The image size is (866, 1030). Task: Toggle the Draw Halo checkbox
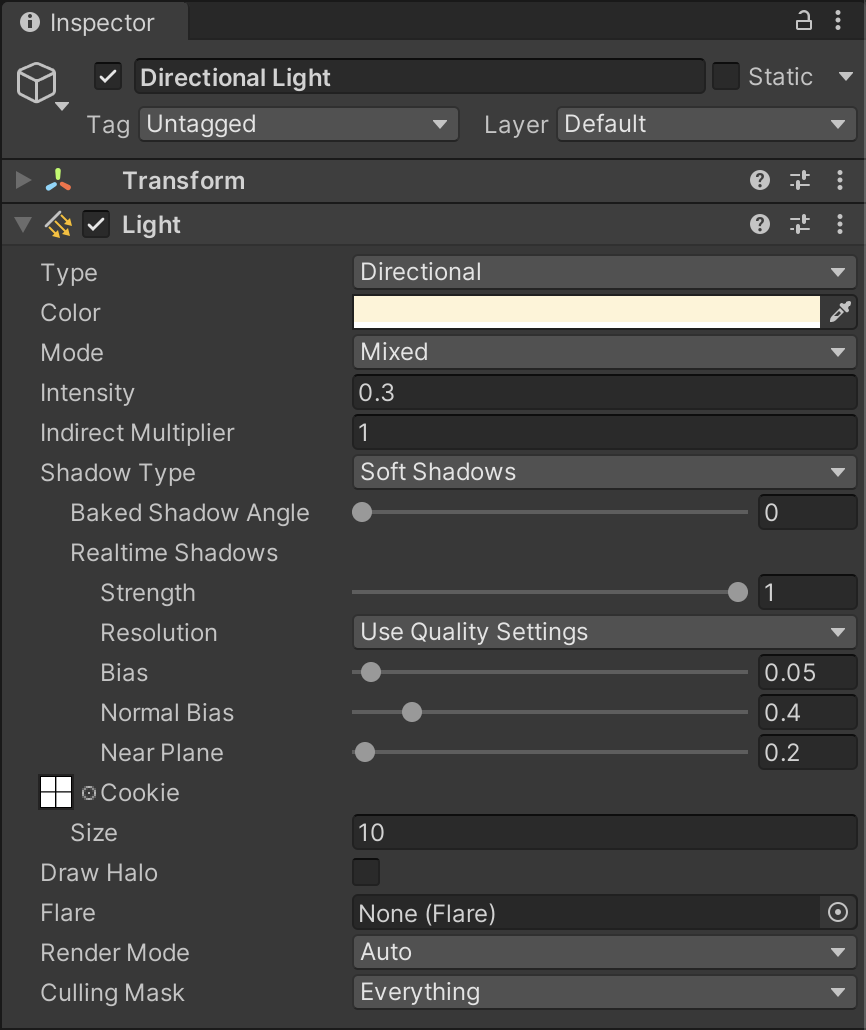pos(366,872)
